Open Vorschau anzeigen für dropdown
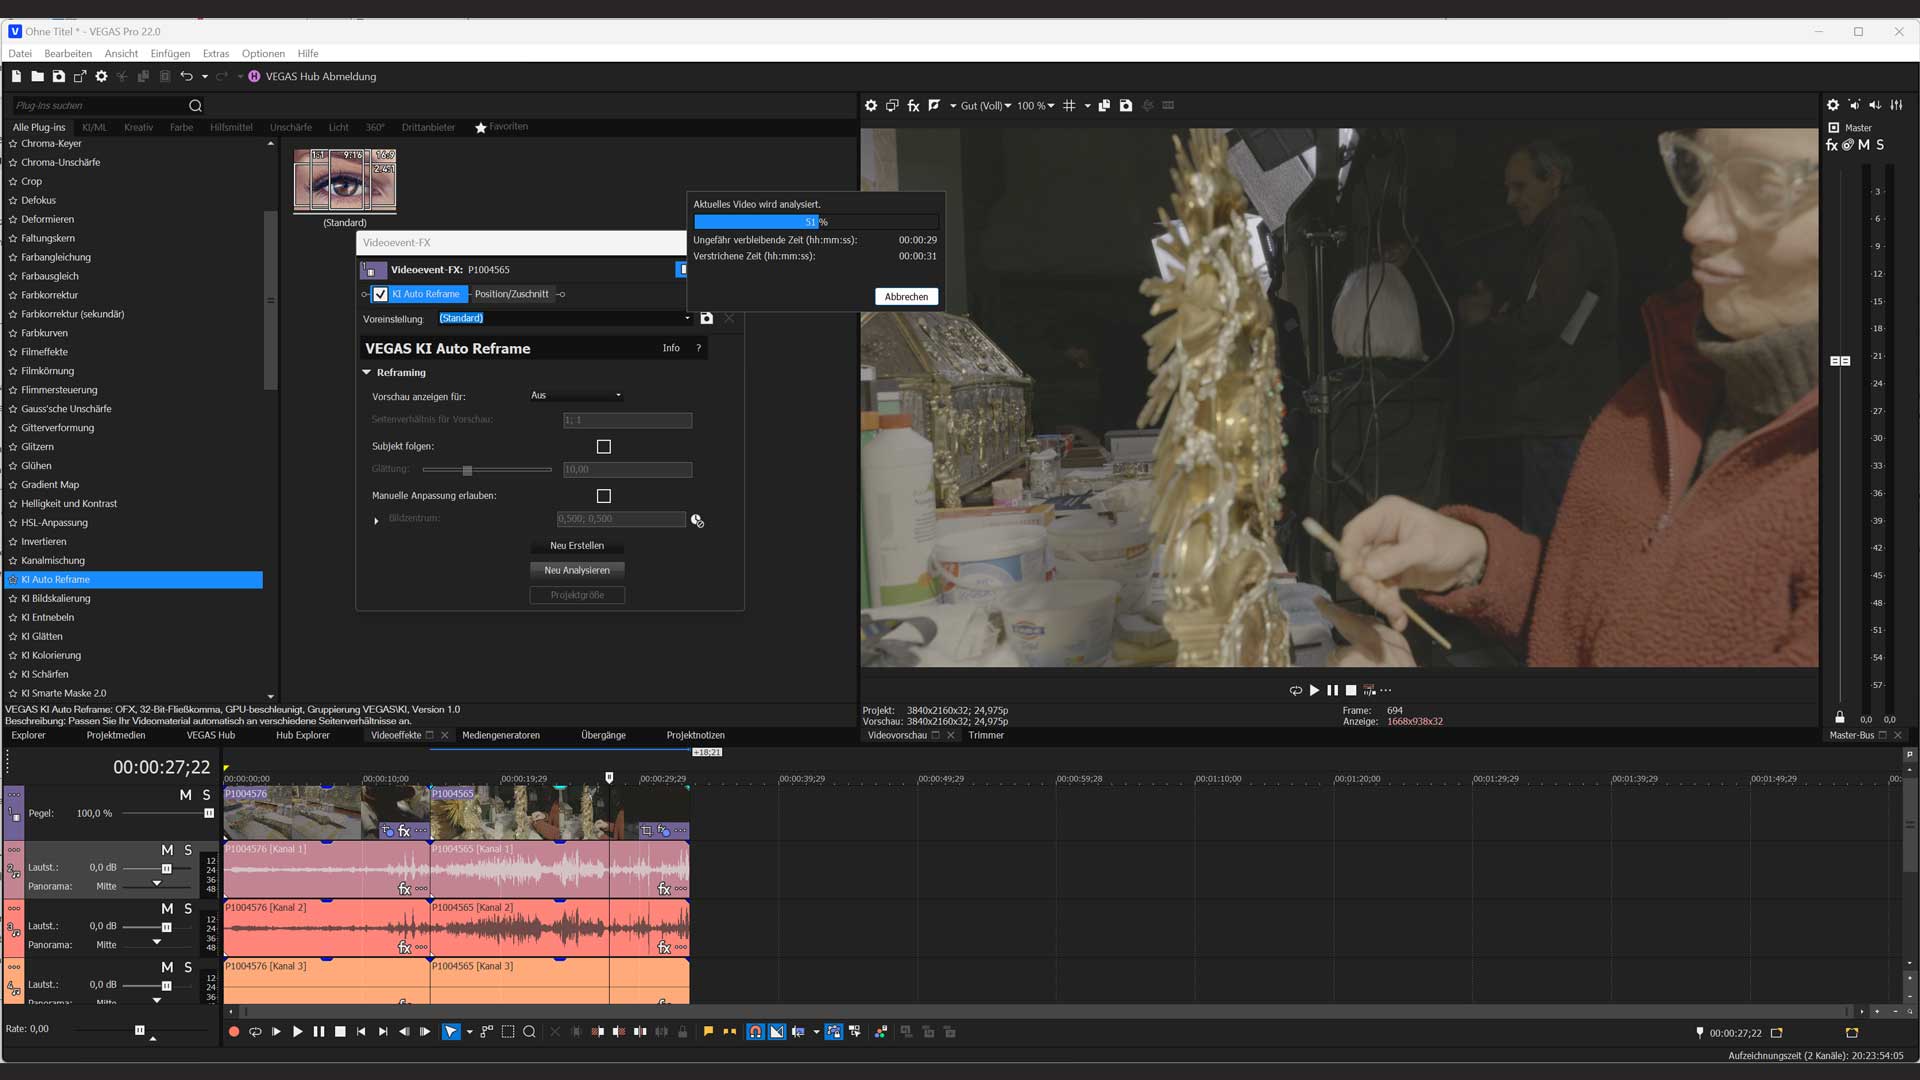This screenshot has height=1080, width=1920. coord(576,395)
